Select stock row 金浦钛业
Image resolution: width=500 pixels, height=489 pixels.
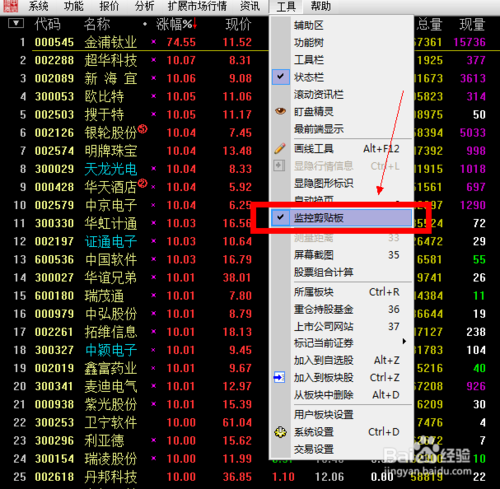pos(110,42)
